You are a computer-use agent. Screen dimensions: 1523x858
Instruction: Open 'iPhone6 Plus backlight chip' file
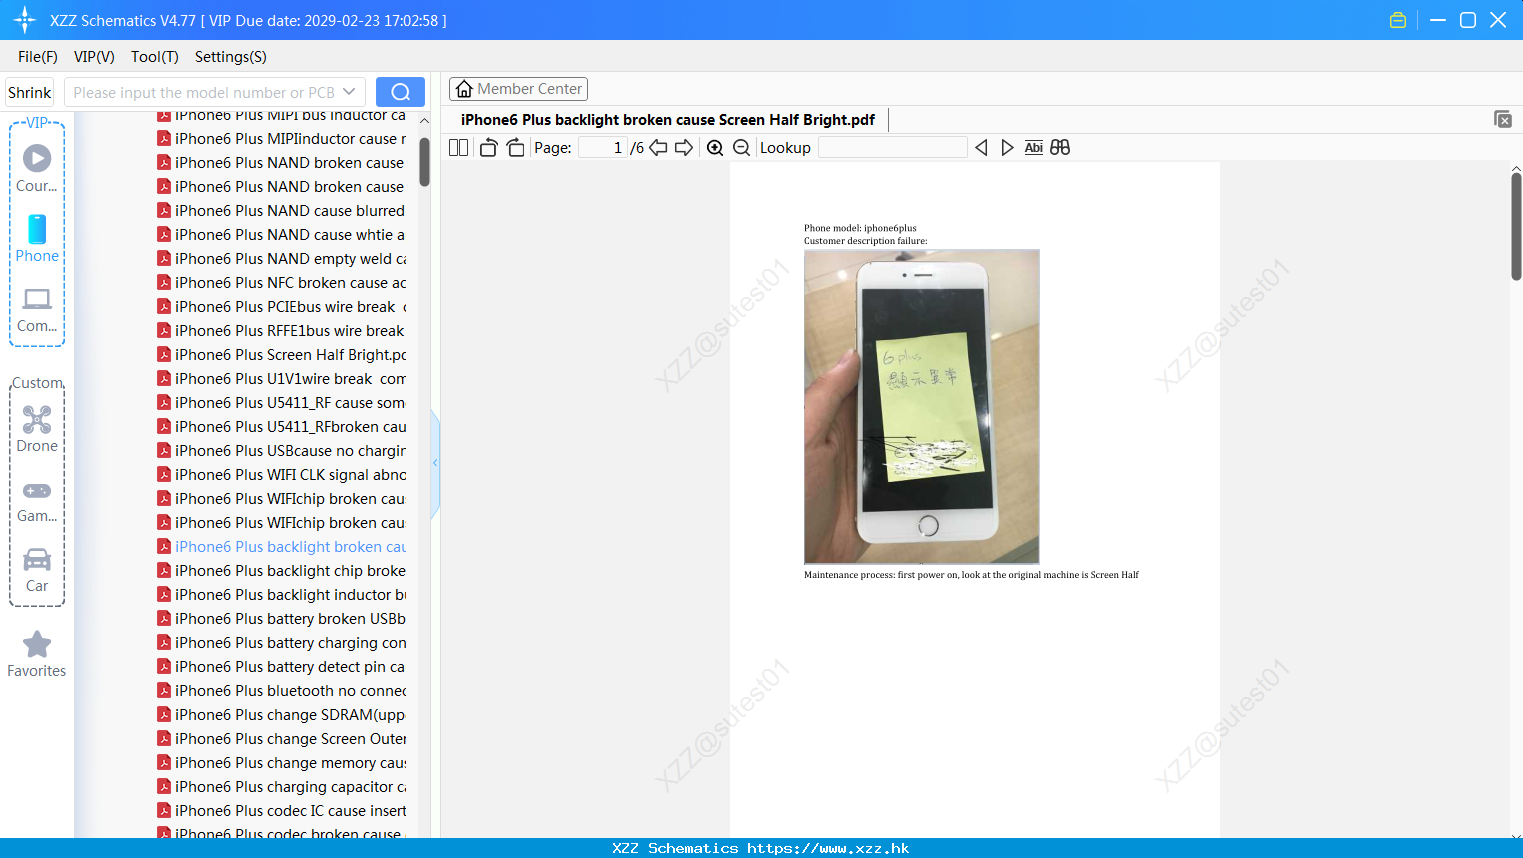pyautogui.click(x=281, y=571)
